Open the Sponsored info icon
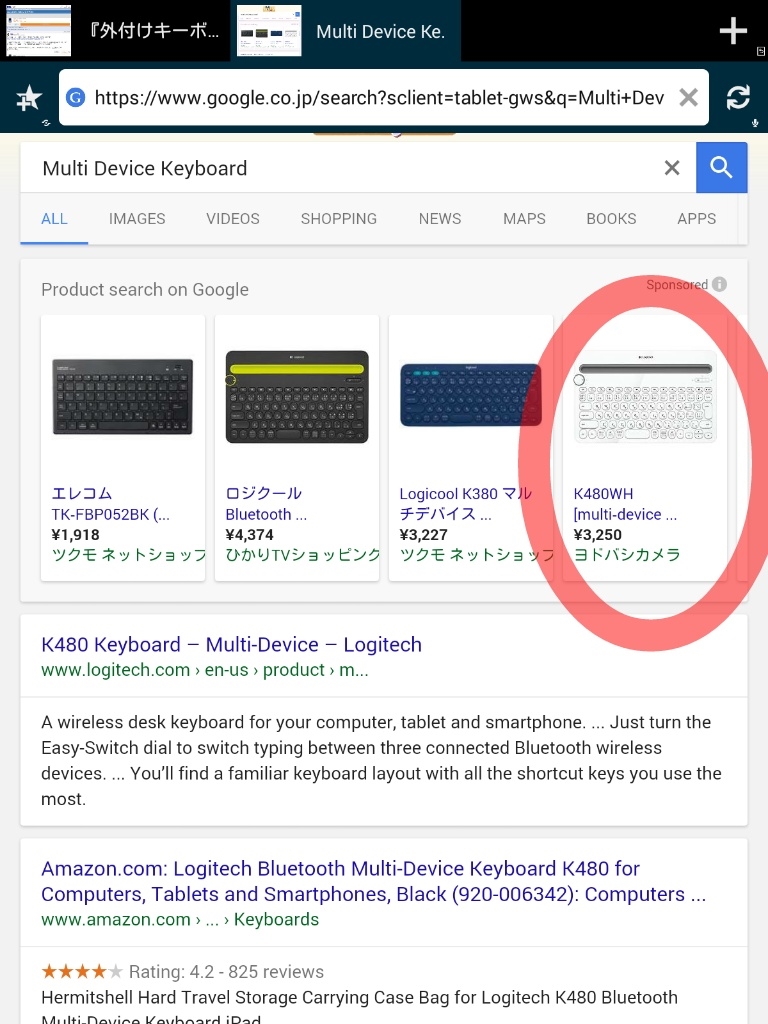 point(719,285)
